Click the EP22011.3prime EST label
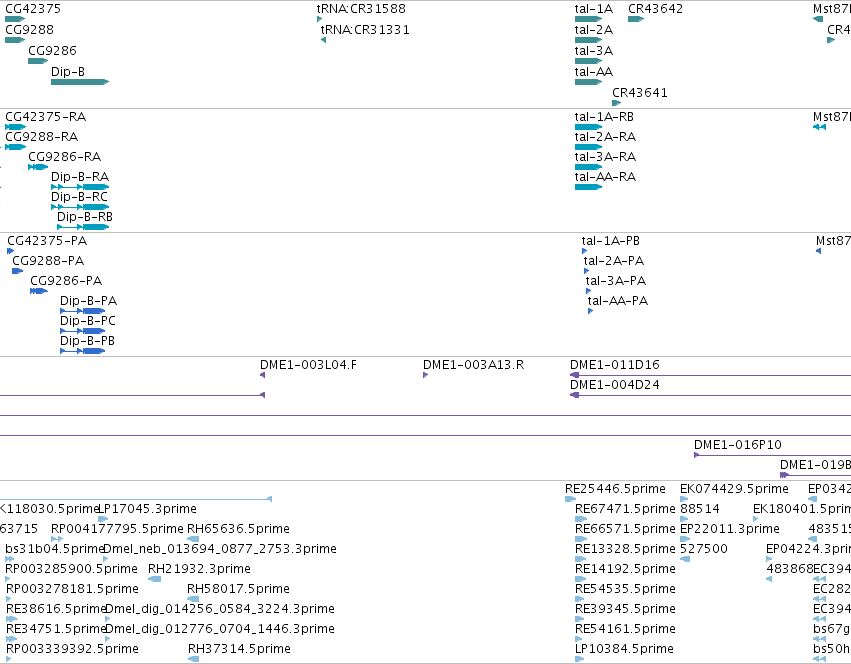This screenshot has height=664, width=851. coord(730,529)
